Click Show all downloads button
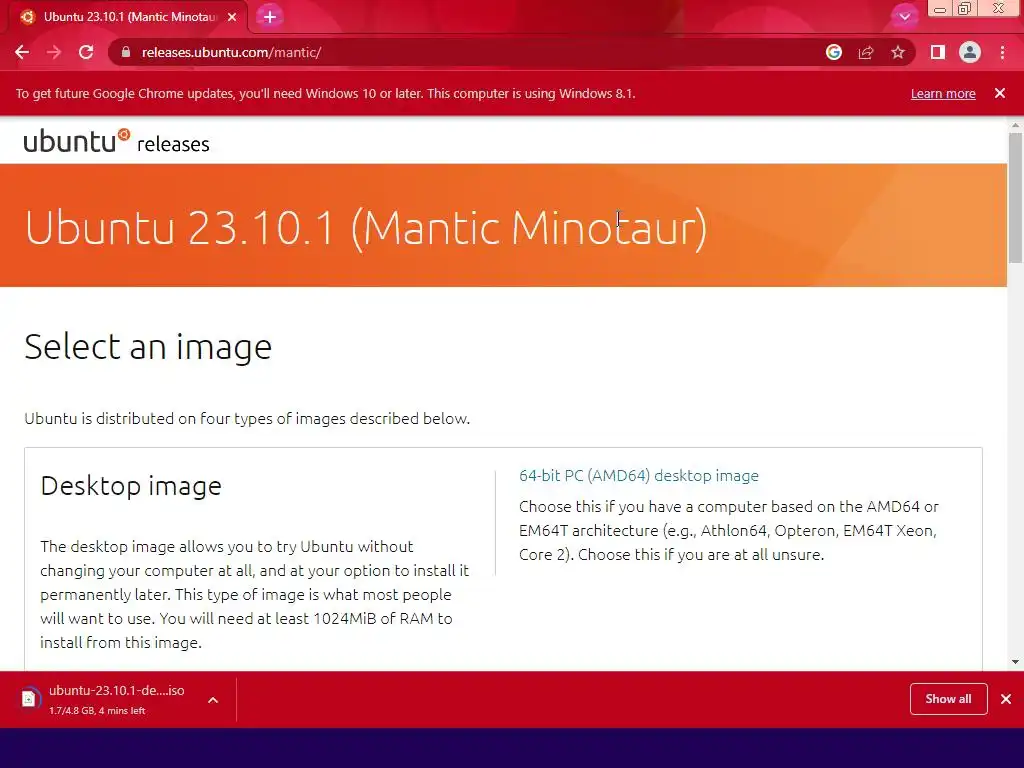1024x768 pixels. pos(948,699)
